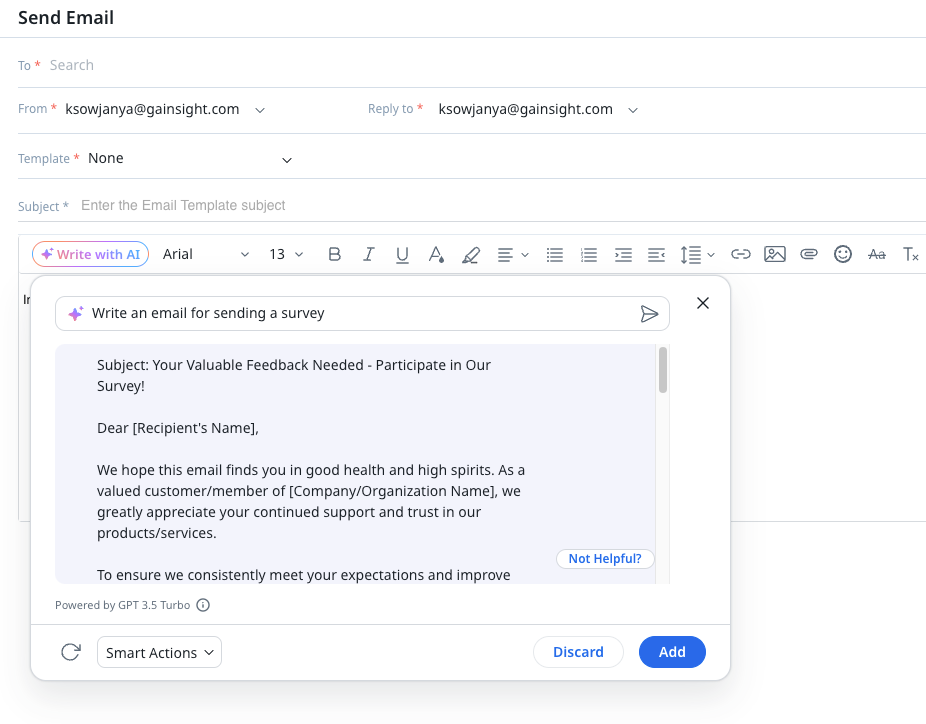
Task: Expand the From email address dropdown
Action: click(x=165, y=109)
